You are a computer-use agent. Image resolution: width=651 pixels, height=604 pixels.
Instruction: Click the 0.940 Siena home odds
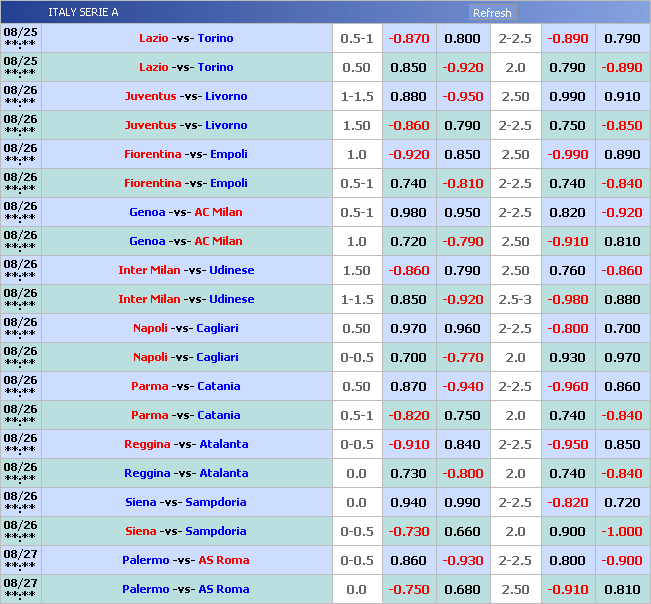(409, 502)
